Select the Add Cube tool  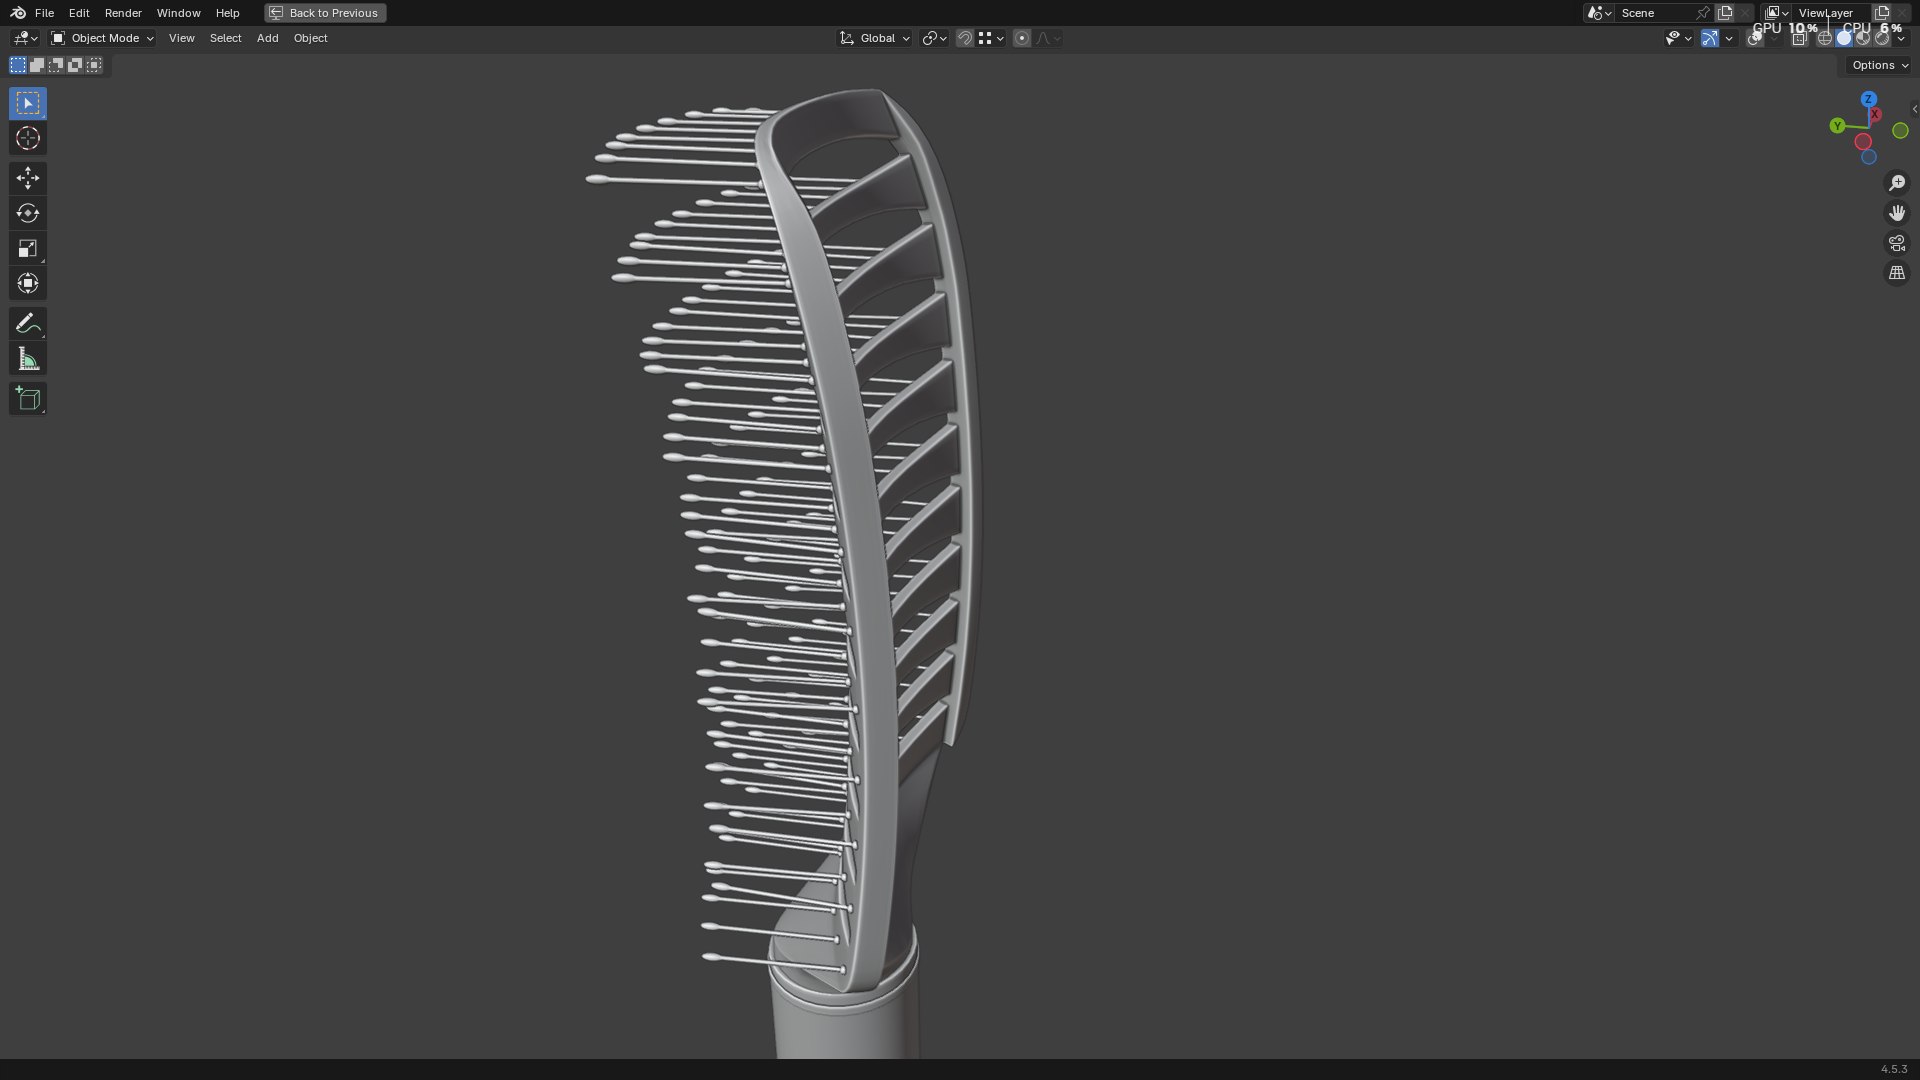[28, 399]
